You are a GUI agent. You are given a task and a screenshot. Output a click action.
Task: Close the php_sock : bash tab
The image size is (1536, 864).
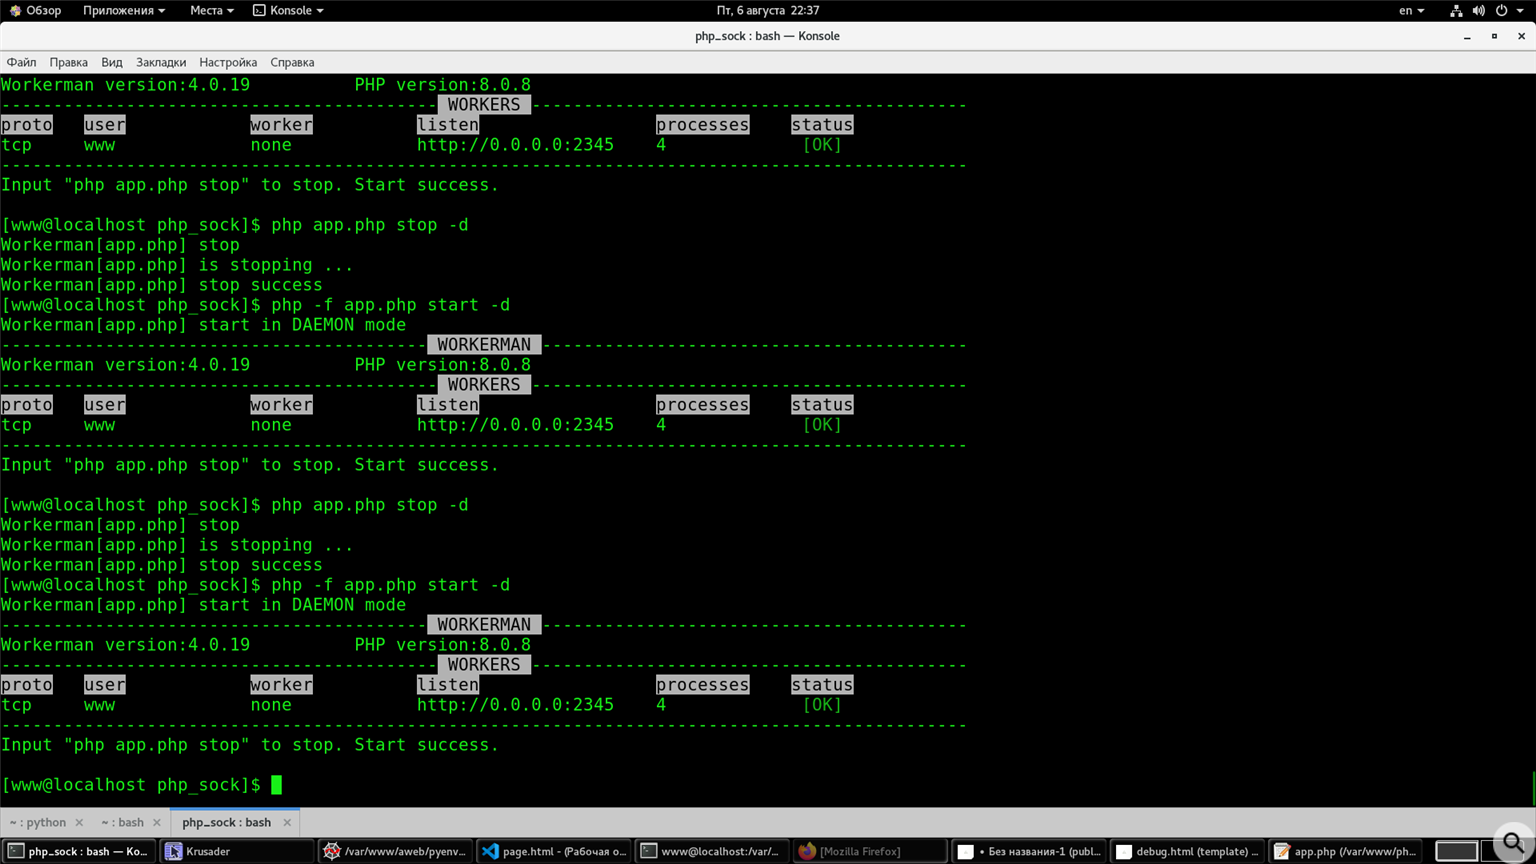pyautogui.click(x=287, y=822)
